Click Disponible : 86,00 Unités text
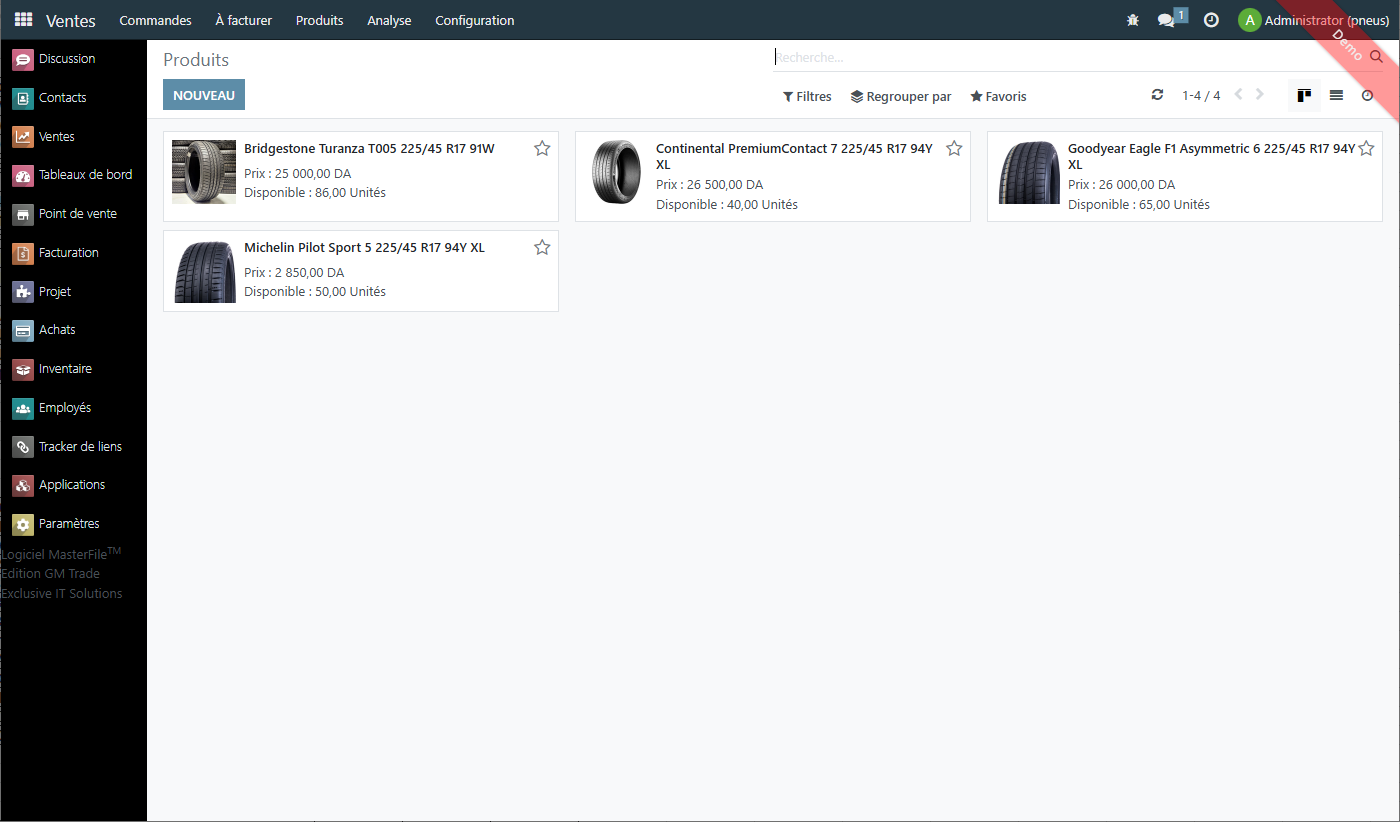 click(x=315, y=193)
